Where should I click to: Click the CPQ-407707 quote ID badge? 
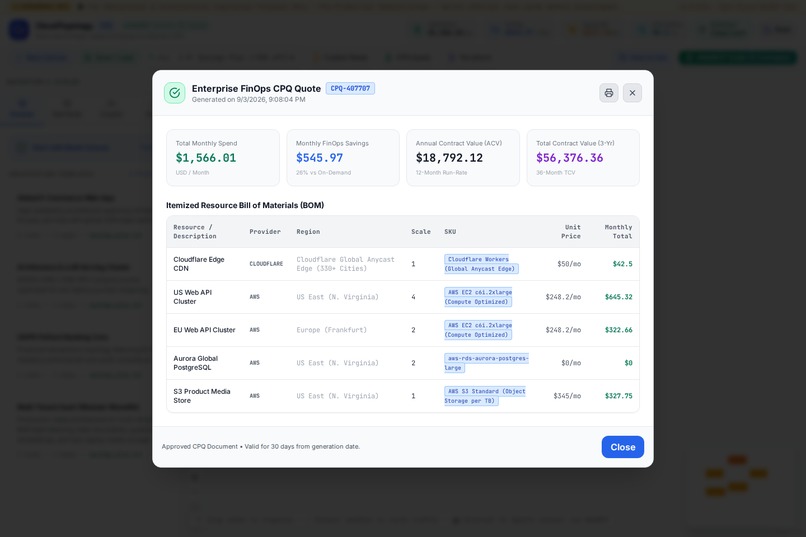(350, 88)
